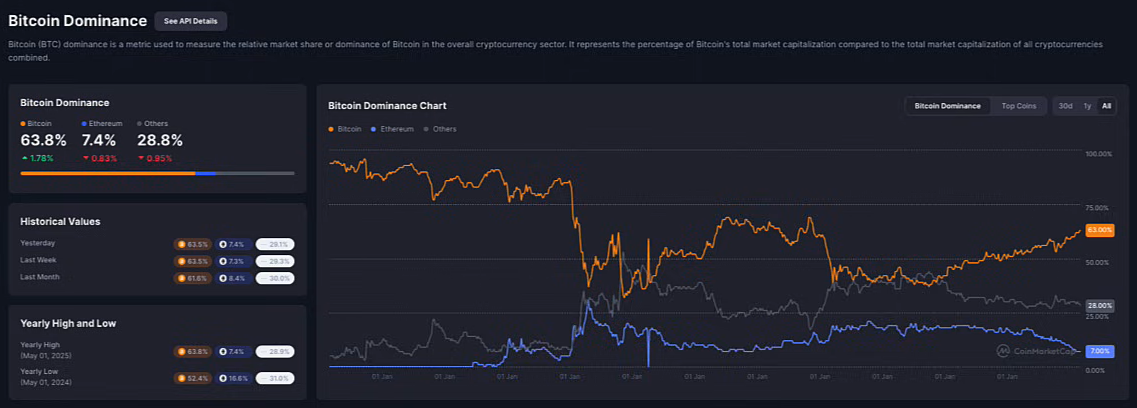This screenshot has width=1137, height=408.
Task: Click the Ethereum icon in the Yearly High row
Action: [x=223, y=352]
